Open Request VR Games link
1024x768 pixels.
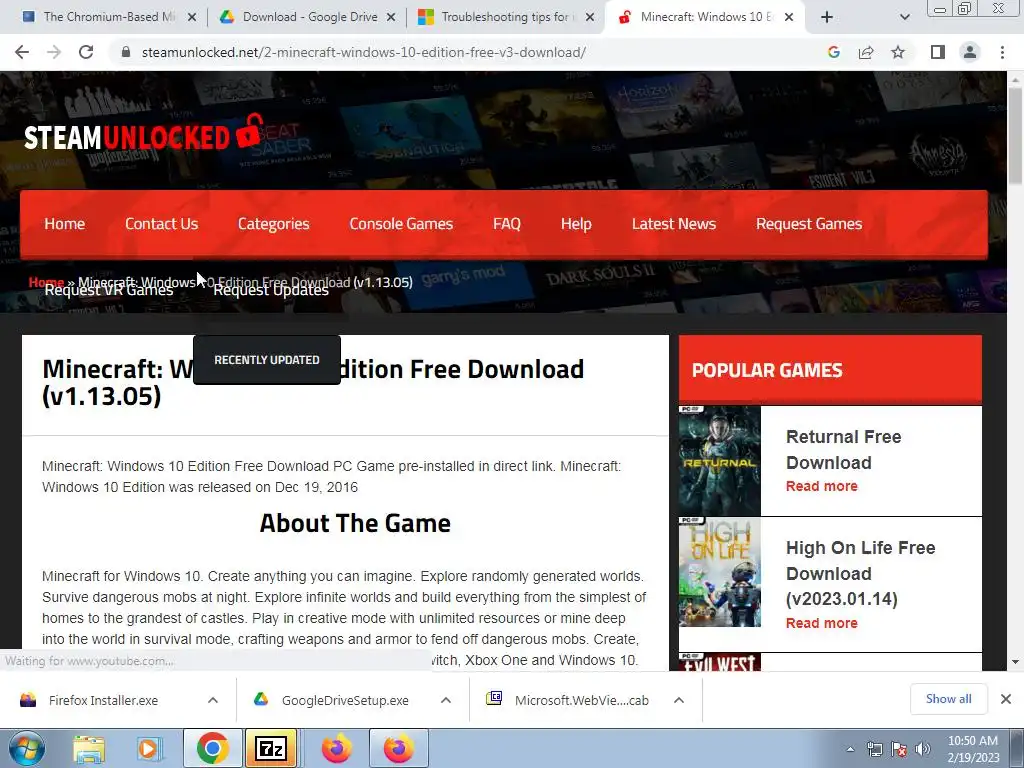point(109,291)
